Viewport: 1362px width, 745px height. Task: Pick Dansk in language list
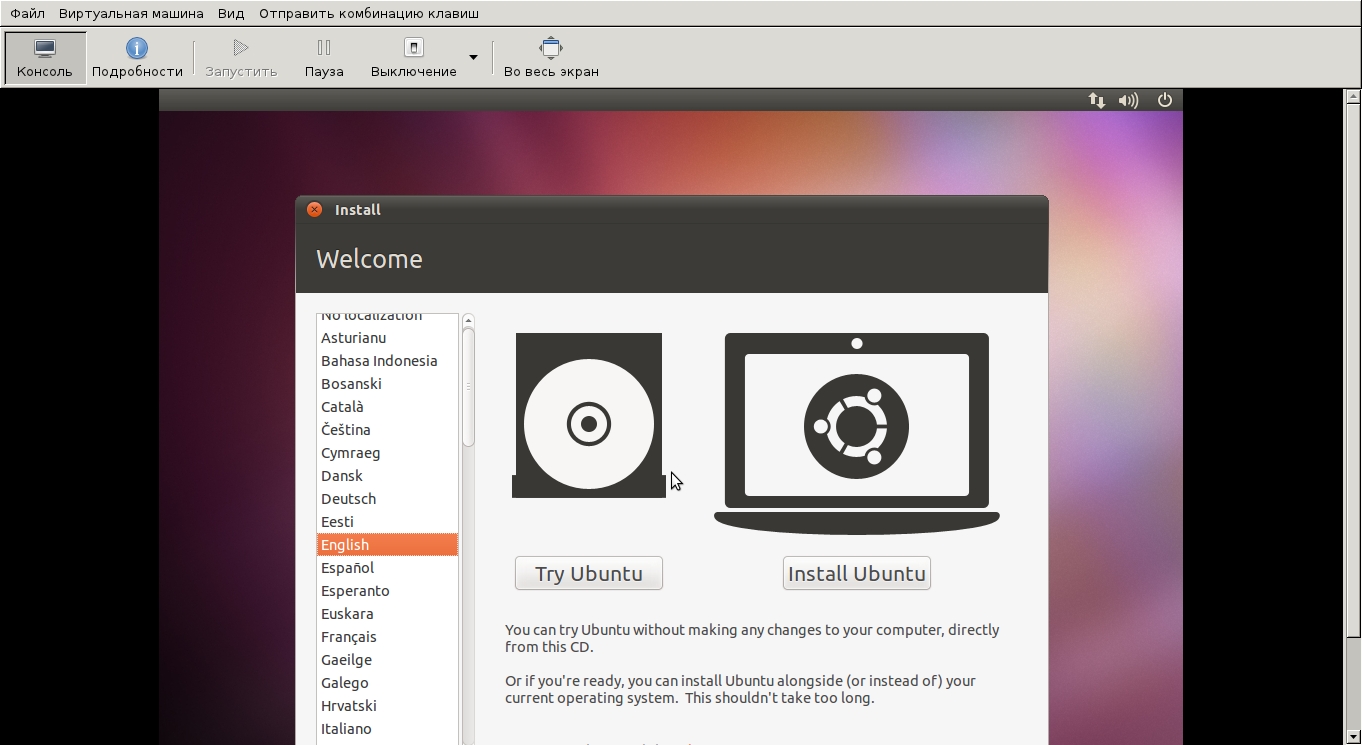[387, 476]
